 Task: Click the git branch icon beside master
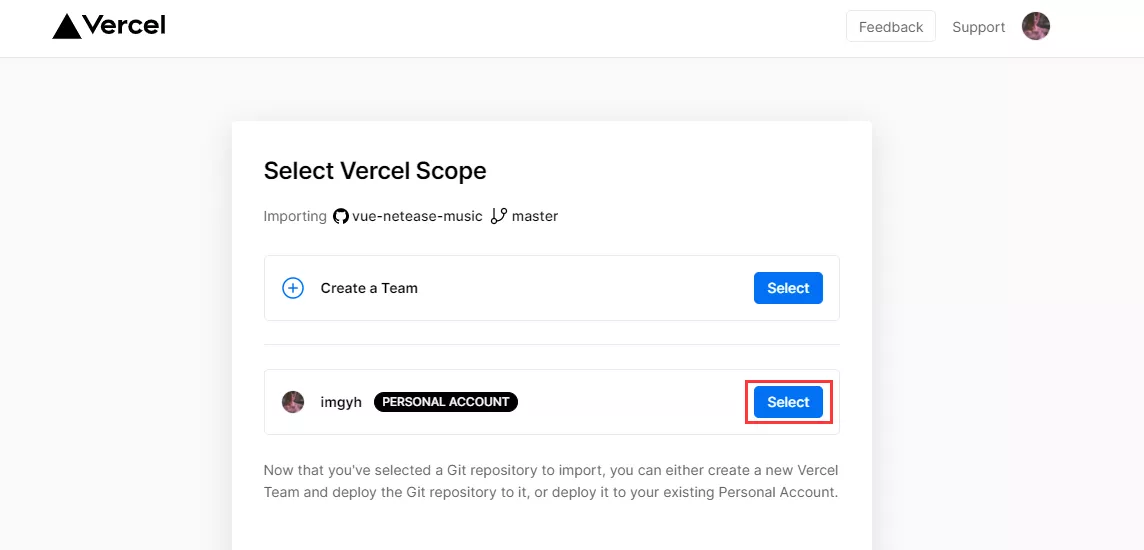click(x=499, y=216)
